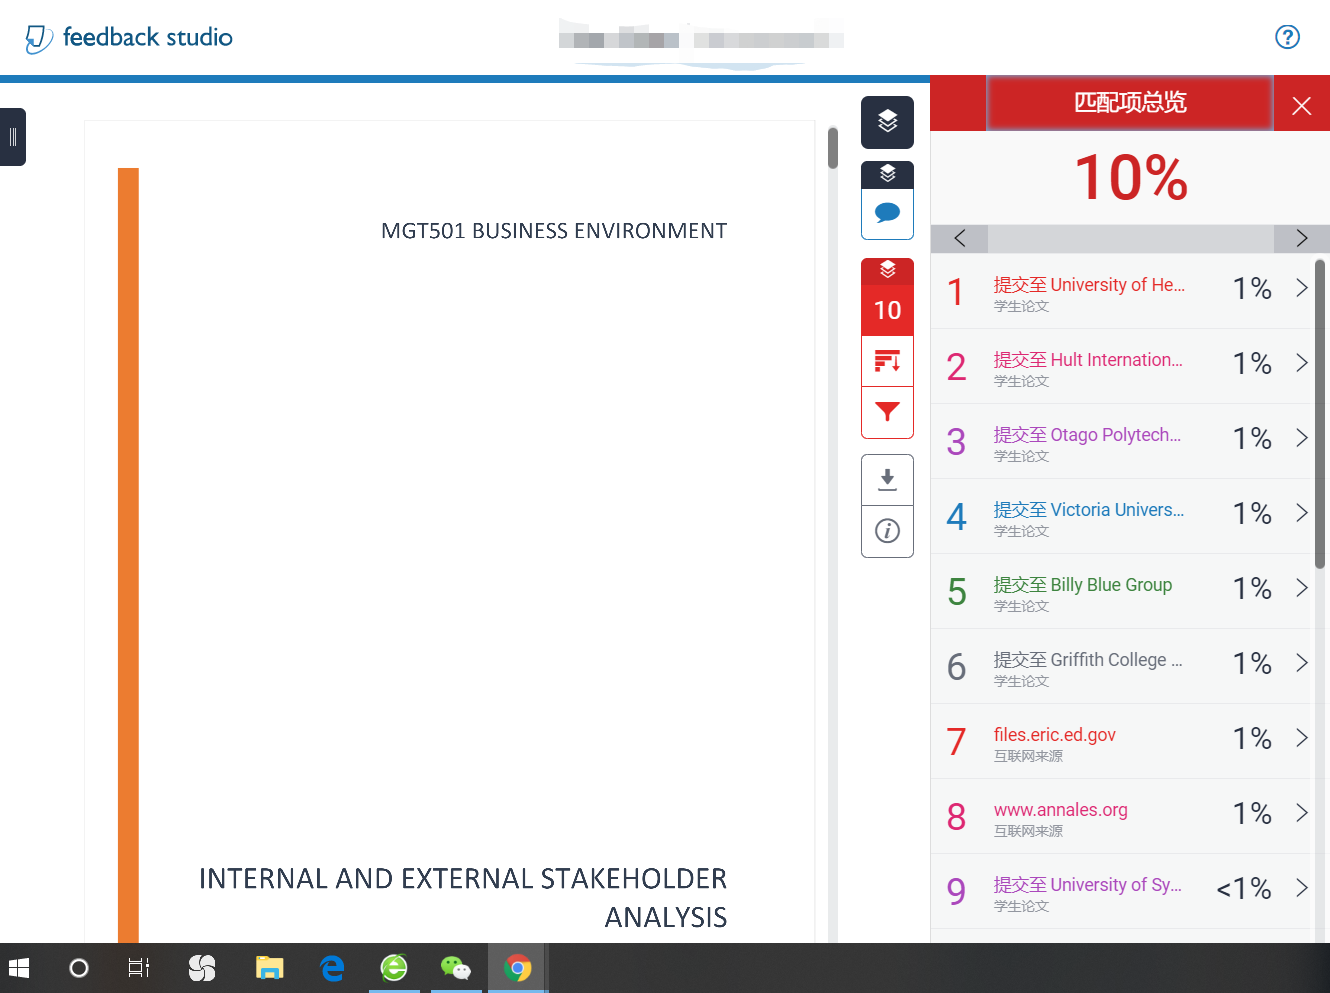Viewport: 1330px width, 993px height.
Task: Go to next match with right arrow
Action: [1301, 238]
